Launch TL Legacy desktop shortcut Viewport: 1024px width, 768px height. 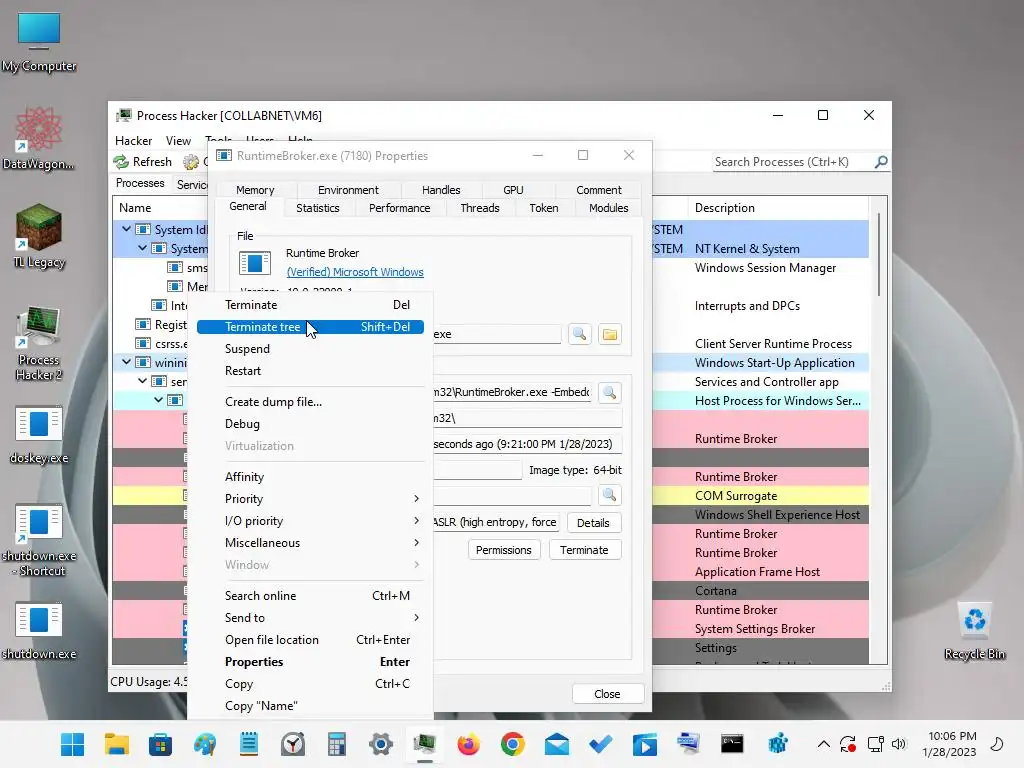[39, 236]
